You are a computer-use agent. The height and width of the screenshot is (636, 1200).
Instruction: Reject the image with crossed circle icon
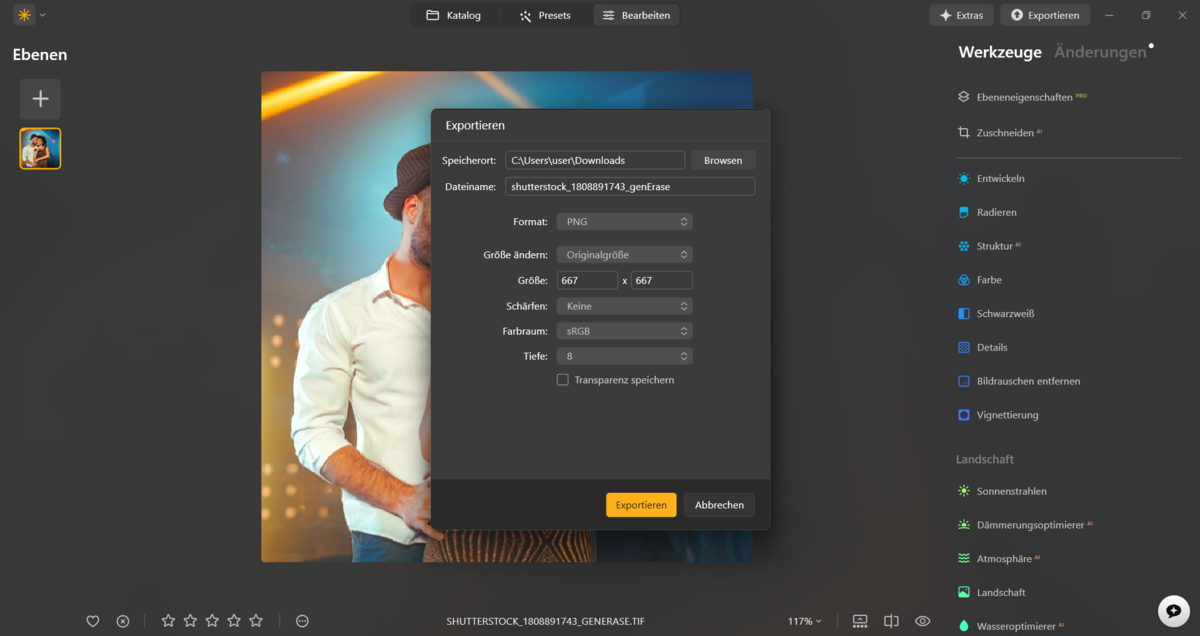click(x=122, y=620)
